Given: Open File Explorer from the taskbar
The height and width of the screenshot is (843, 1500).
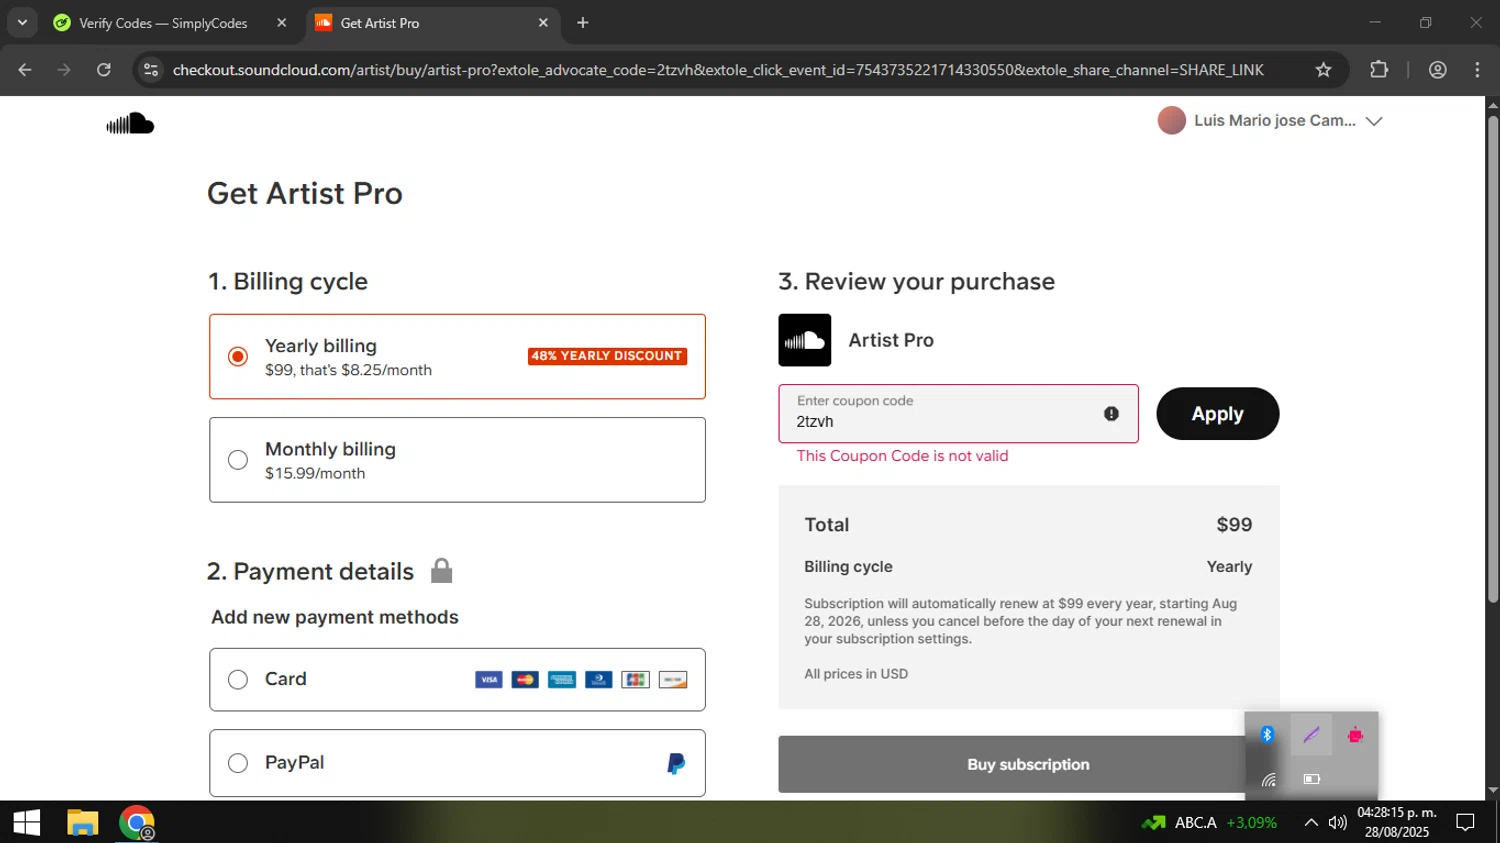Looking at the screenshot, I should (x=82, y=823).
